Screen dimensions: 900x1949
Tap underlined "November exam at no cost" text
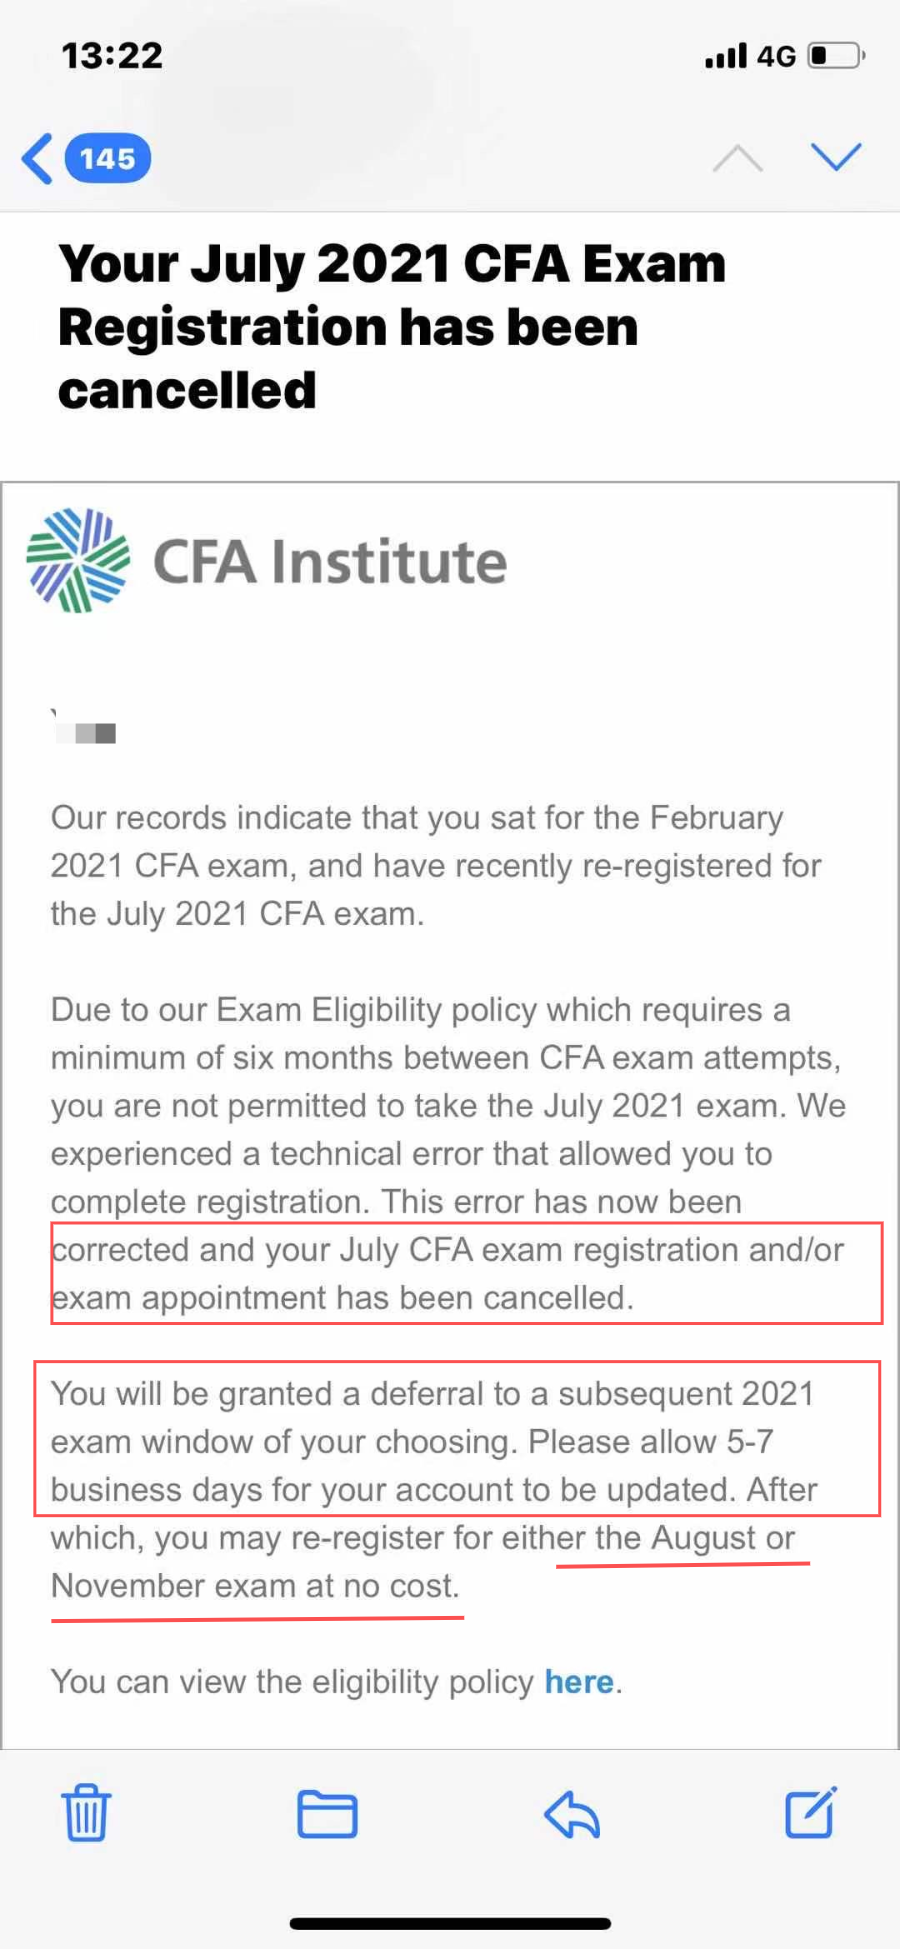(255, 1586)
